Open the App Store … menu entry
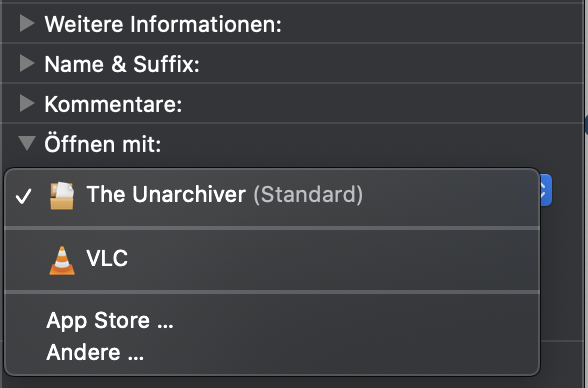 (110, 321)
